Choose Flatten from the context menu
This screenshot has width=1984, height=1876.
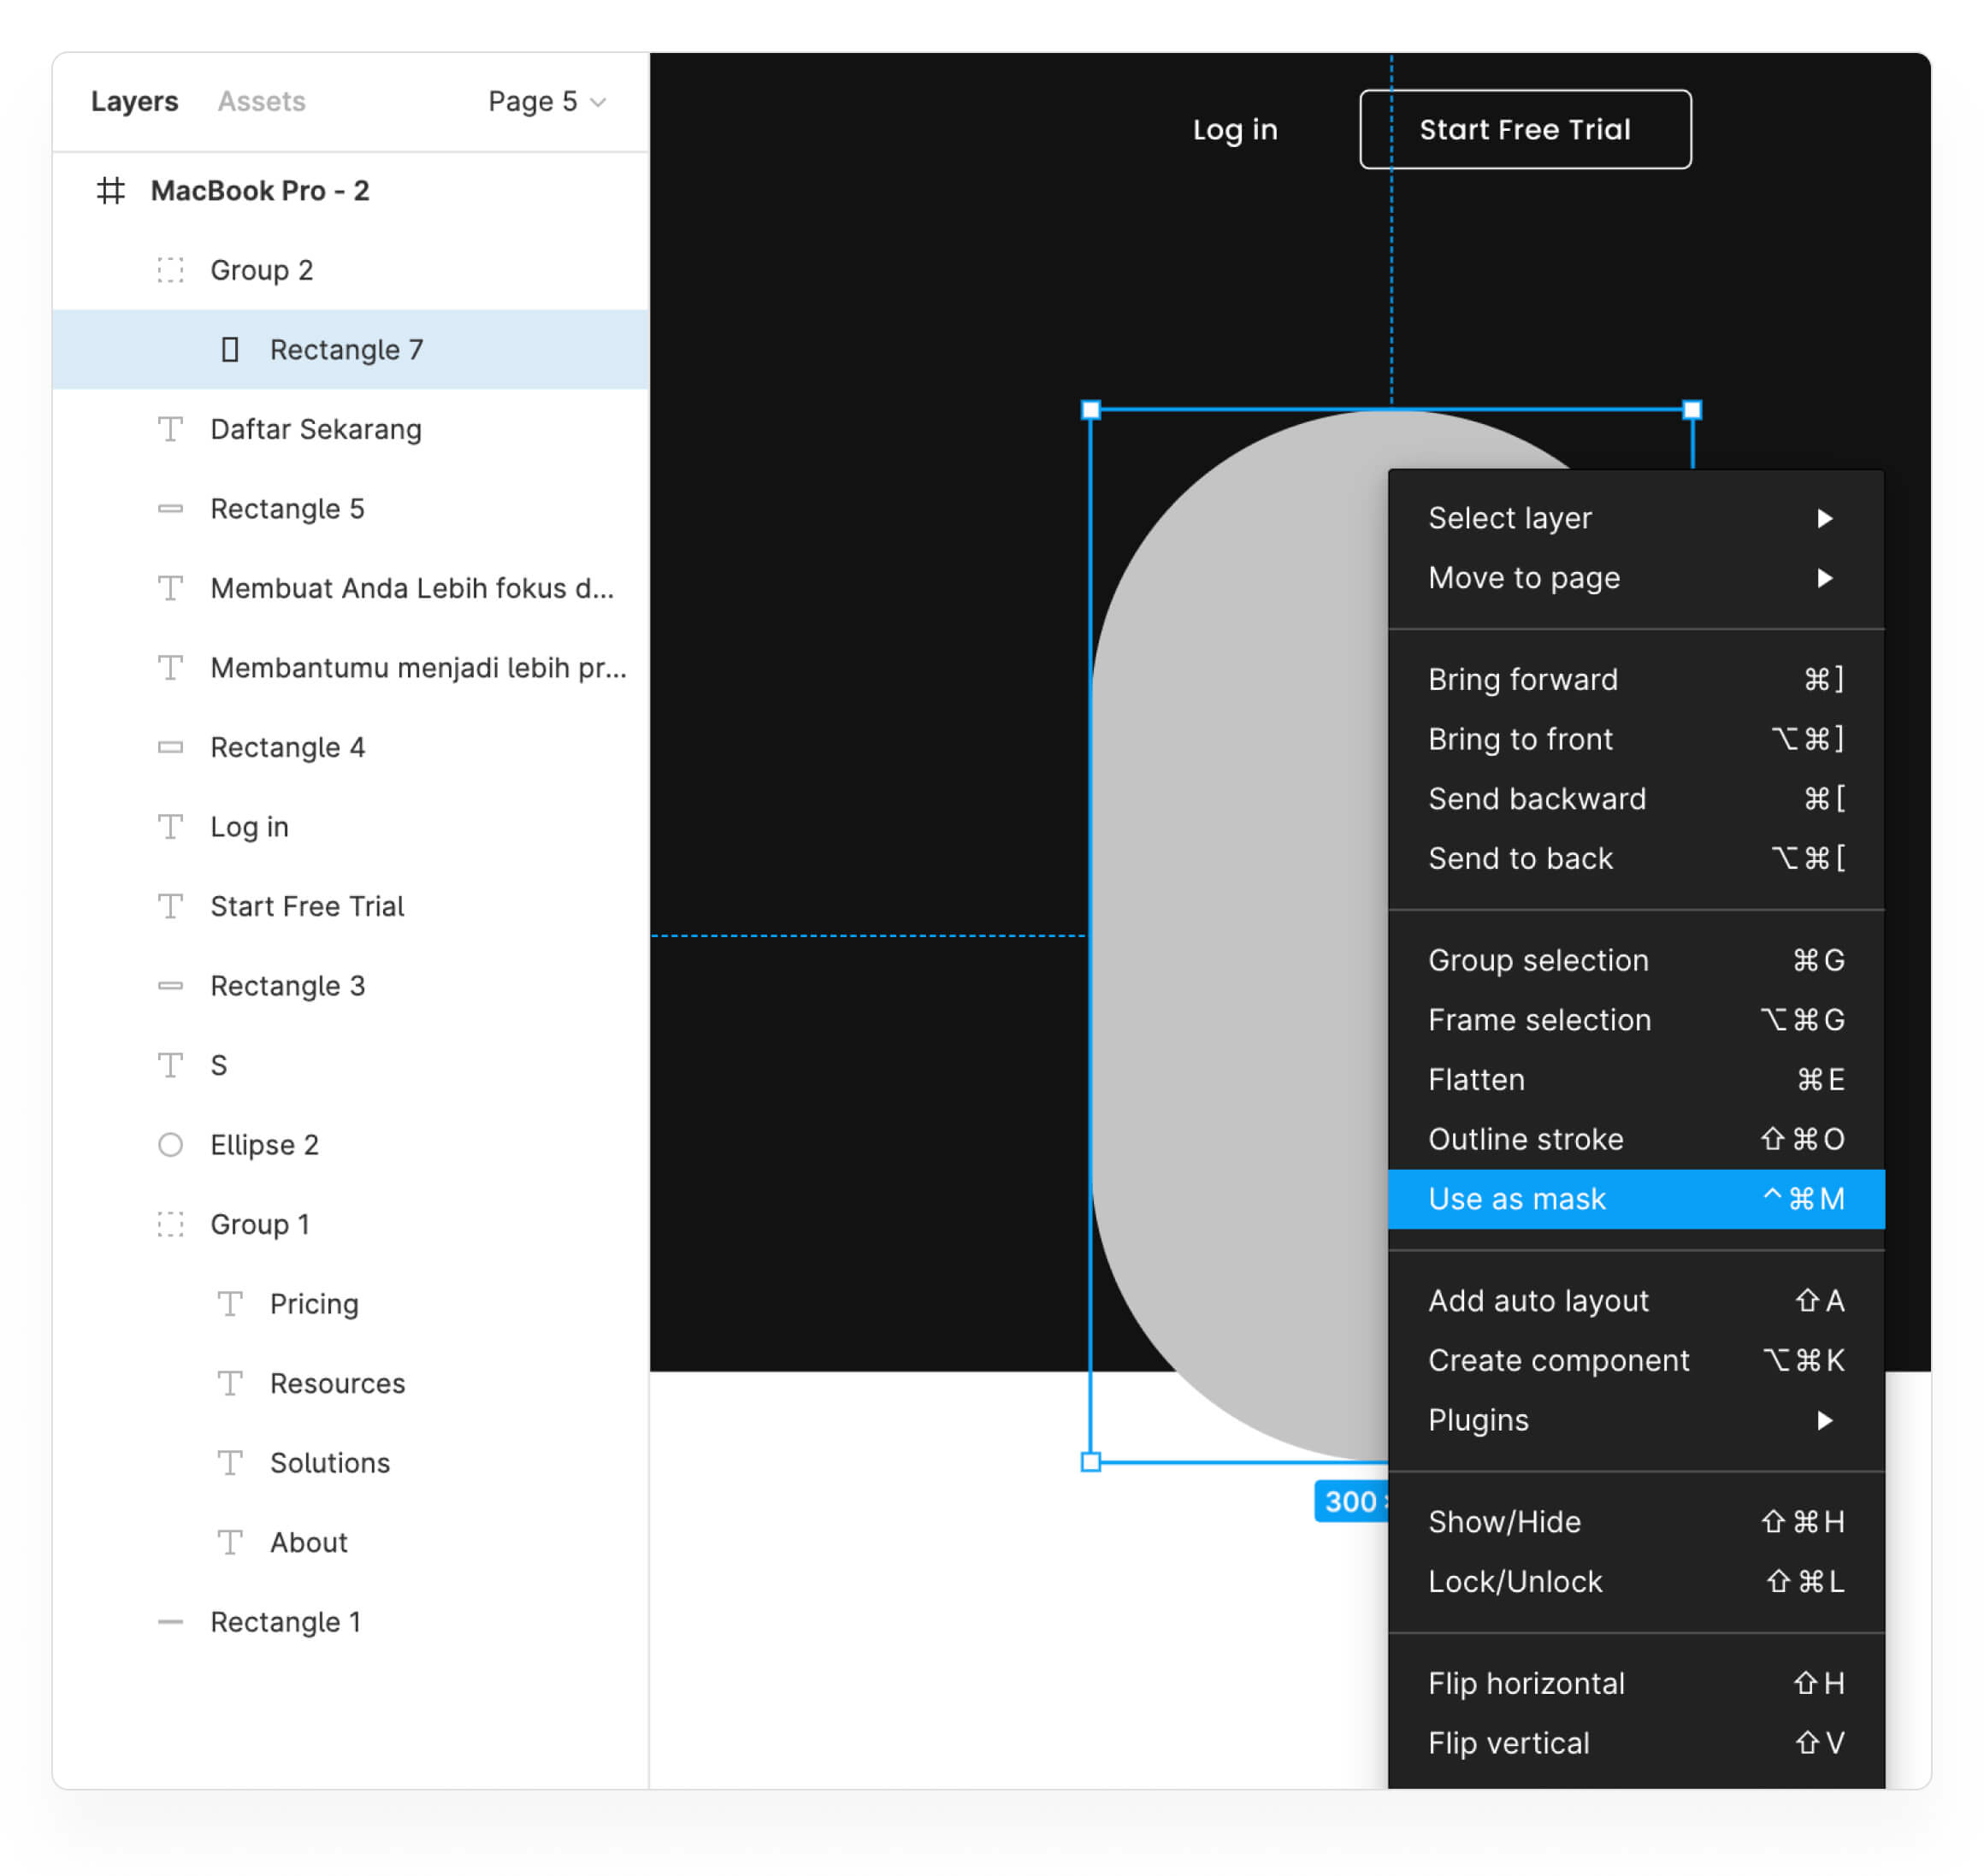pyautogui.click(x=1476, y=1079)
